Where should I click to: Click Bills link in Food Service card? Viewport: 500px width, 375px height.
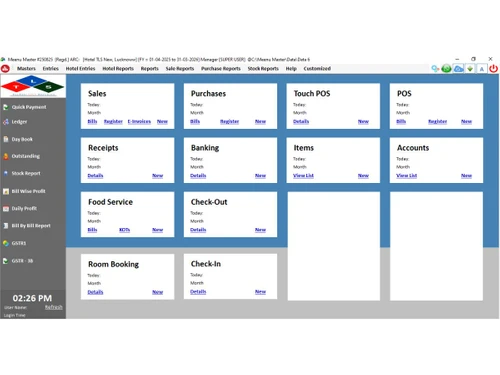tap(92, 230)
